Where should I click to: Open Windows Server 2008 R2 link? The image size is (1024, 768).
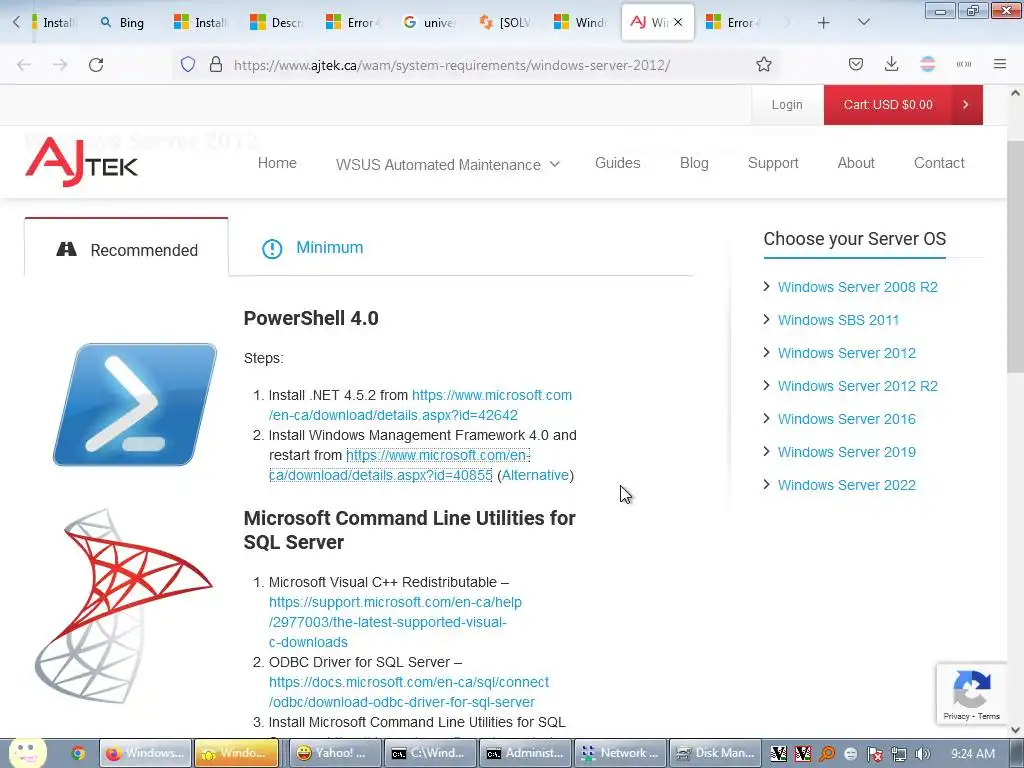(857, 287)
